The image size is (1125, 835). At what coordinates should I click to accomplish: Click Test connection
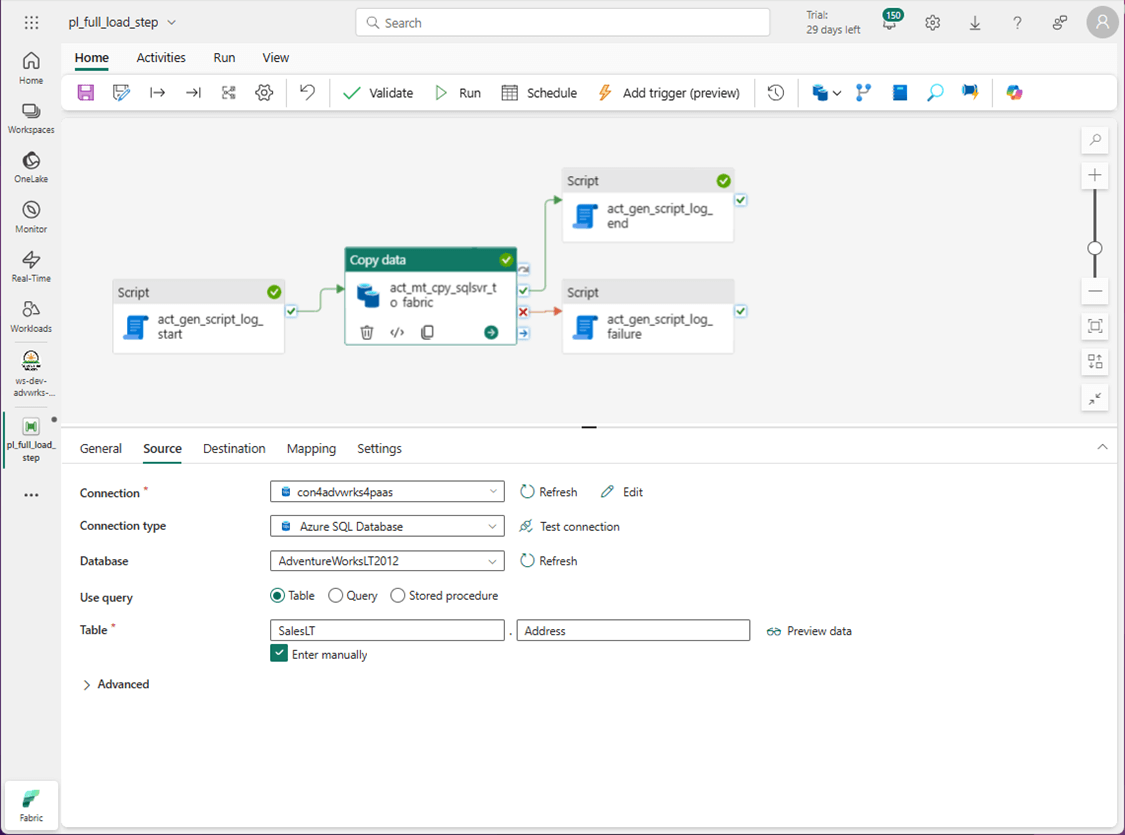tap(570, 526)
